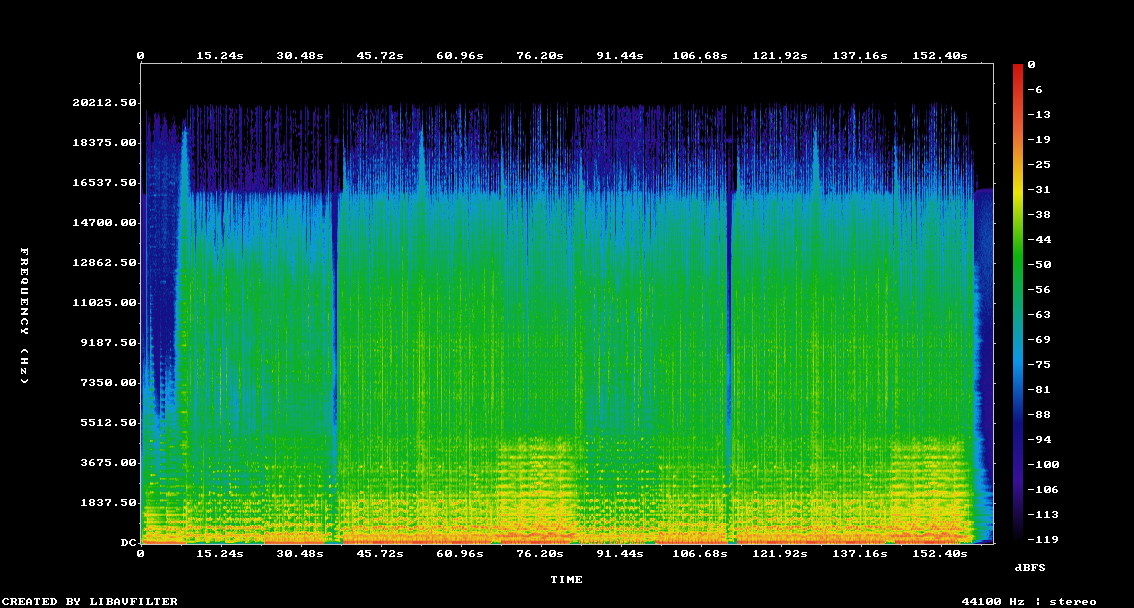
Task: Click the DC label on the frequency axis
Action: pos(128,543)
